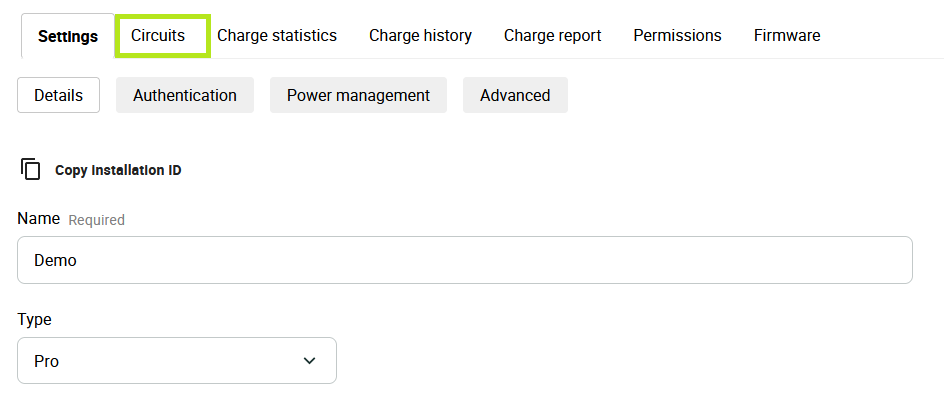Click the chevron arrow in Type dropdown
Screen dimensions: 944x406
pyautogui.click(x=309, y=361)
